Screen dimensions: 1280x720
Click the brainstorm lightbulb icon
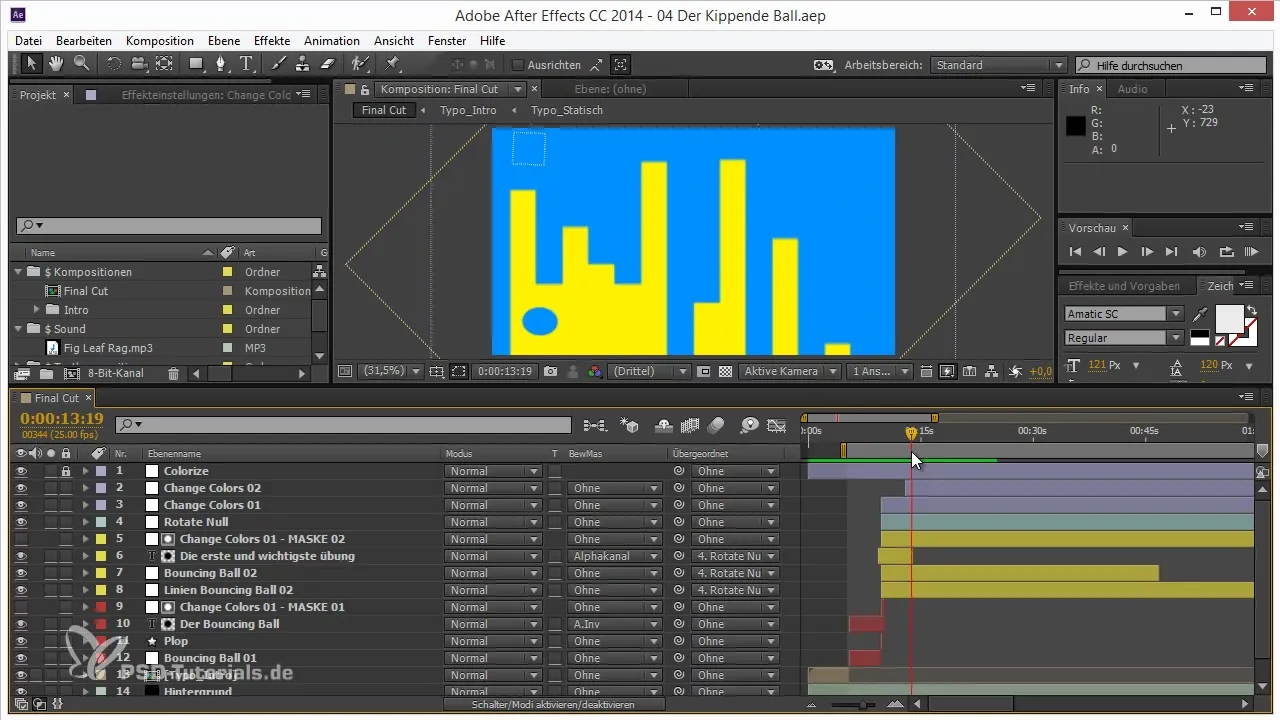[x=750, y=425]
